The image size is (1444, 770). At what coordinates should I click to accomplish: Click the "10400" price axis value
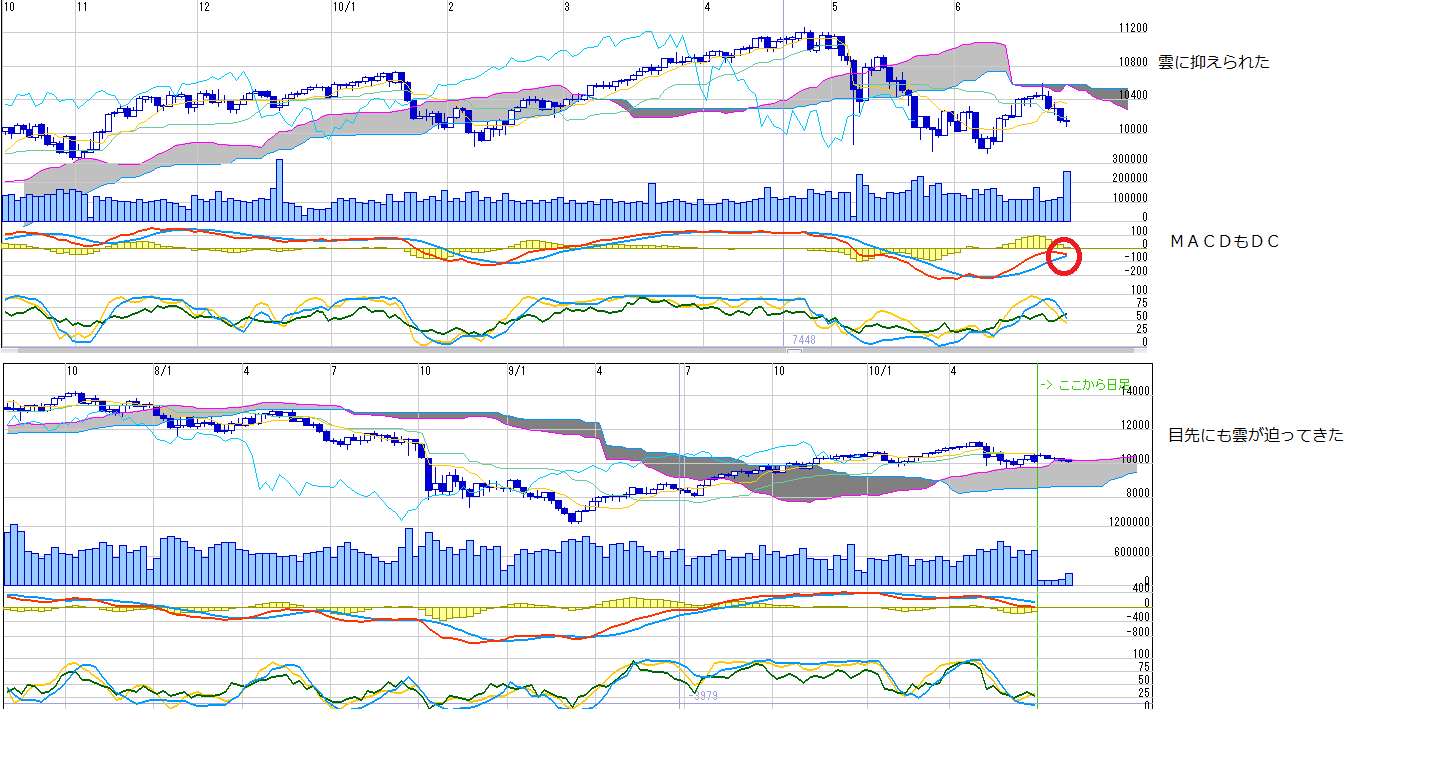pyautogui.click(x=1133, y=96)
